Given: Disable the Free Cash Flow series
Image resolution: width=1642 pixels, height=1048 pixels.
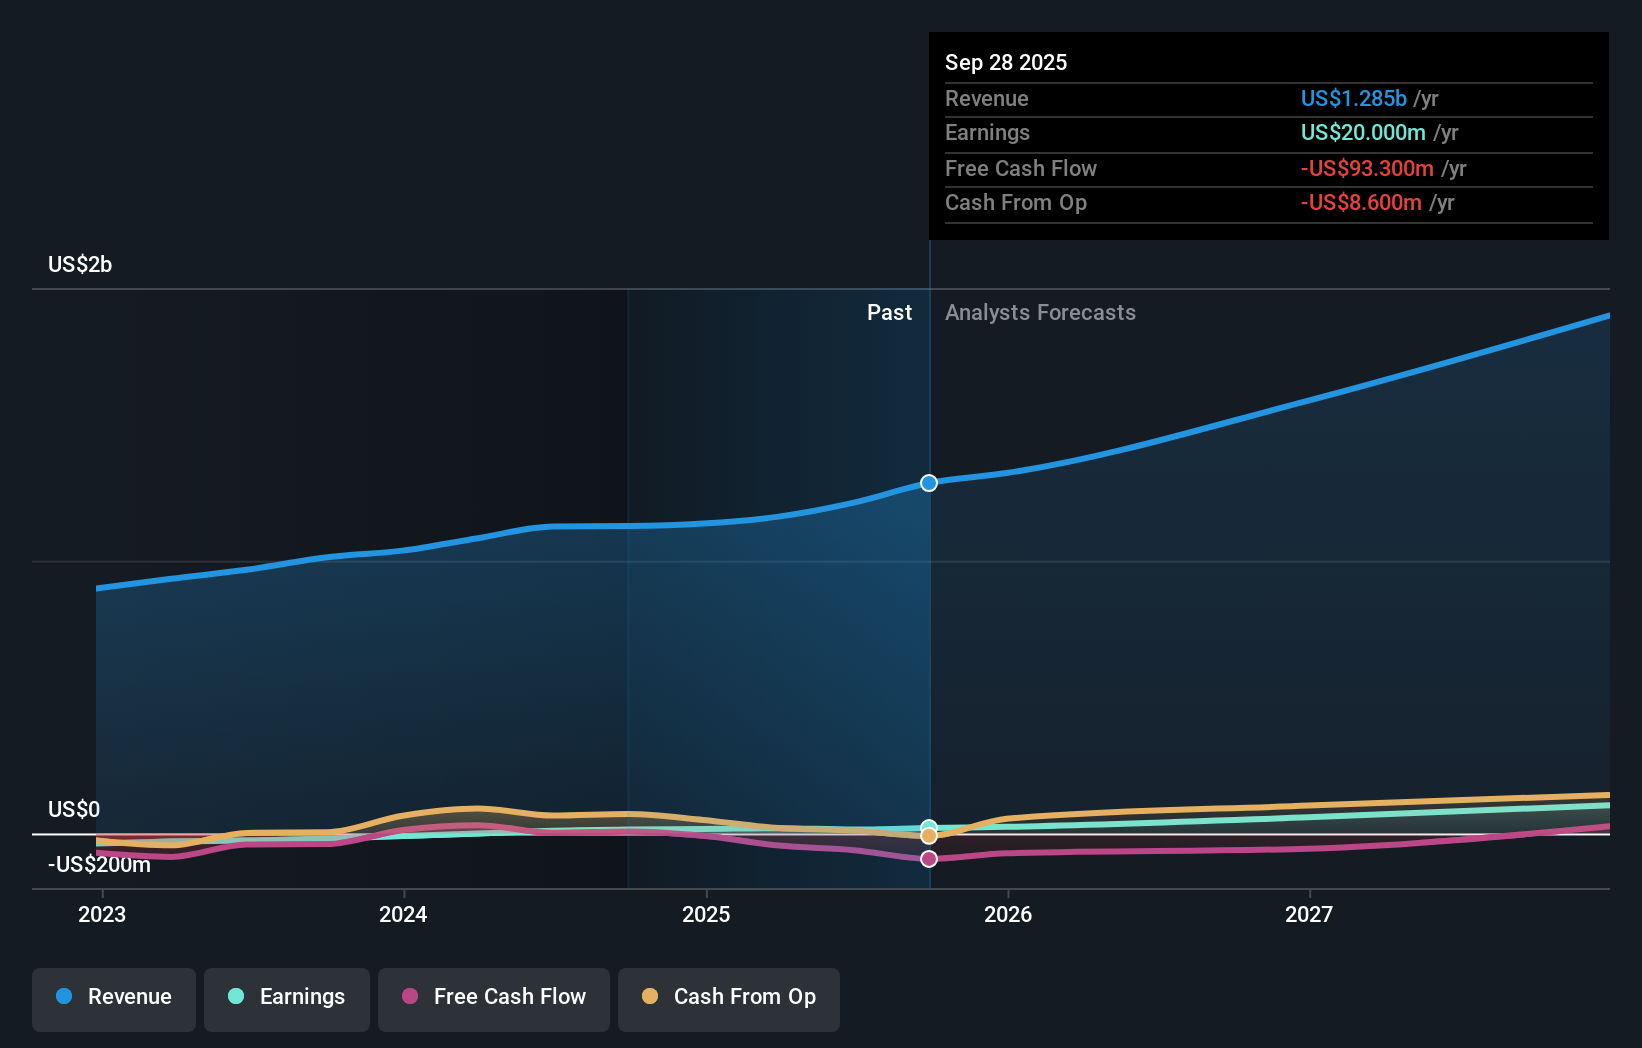Looking at the screenshot, I should tap(494, 998).
